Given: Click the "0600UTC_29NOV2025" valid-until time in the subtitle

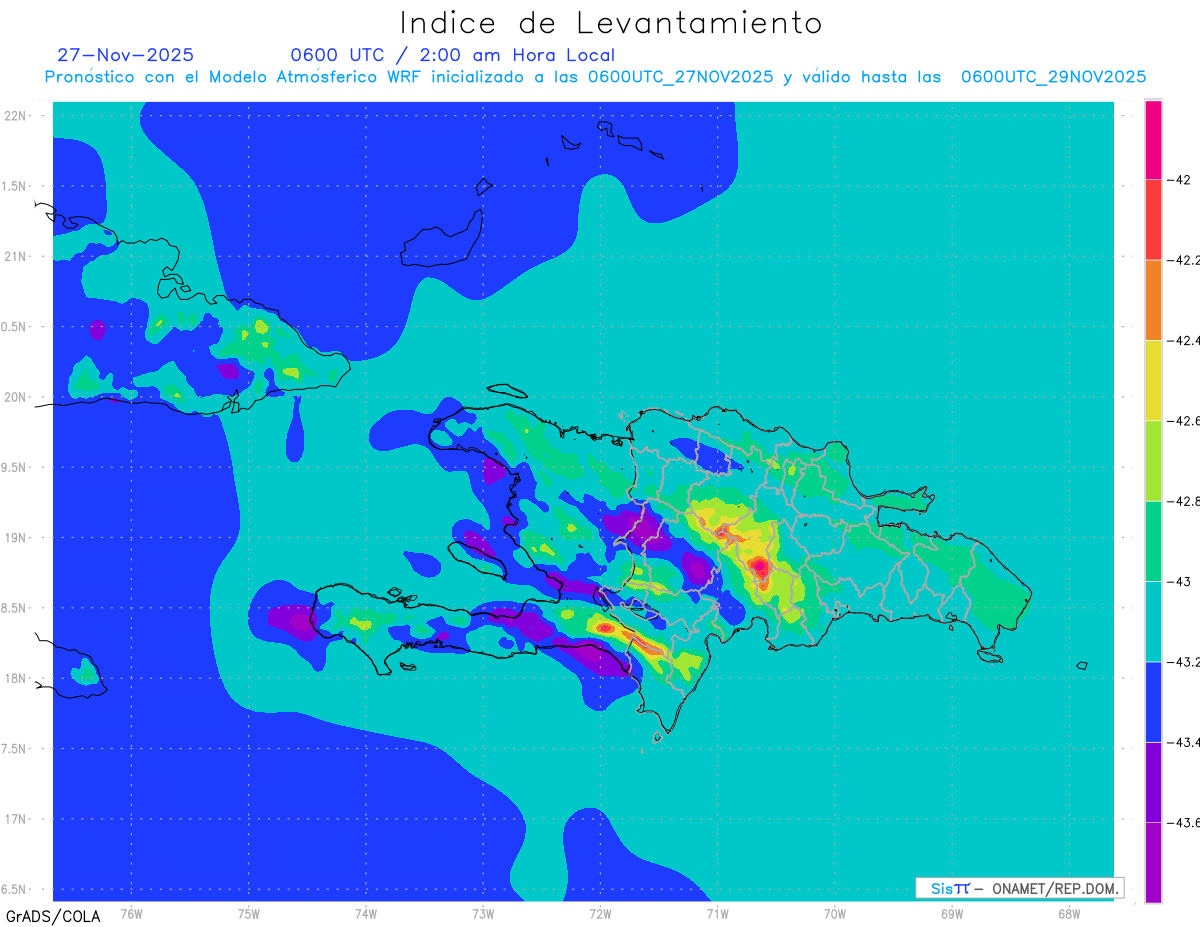Looking at the screenshot, I should pos(1053,77).
